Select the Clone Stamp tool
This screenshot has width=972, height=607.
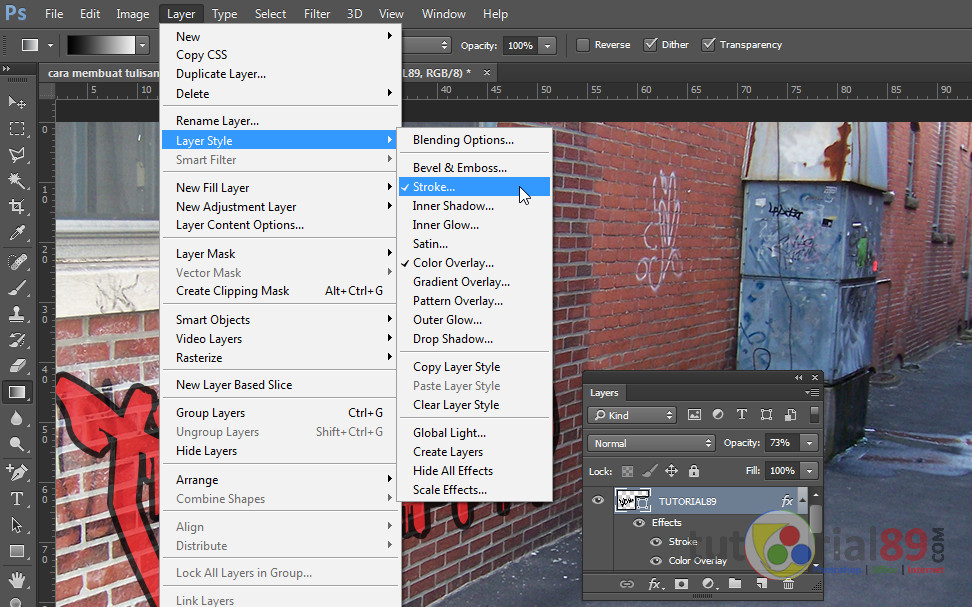[17, 314]
